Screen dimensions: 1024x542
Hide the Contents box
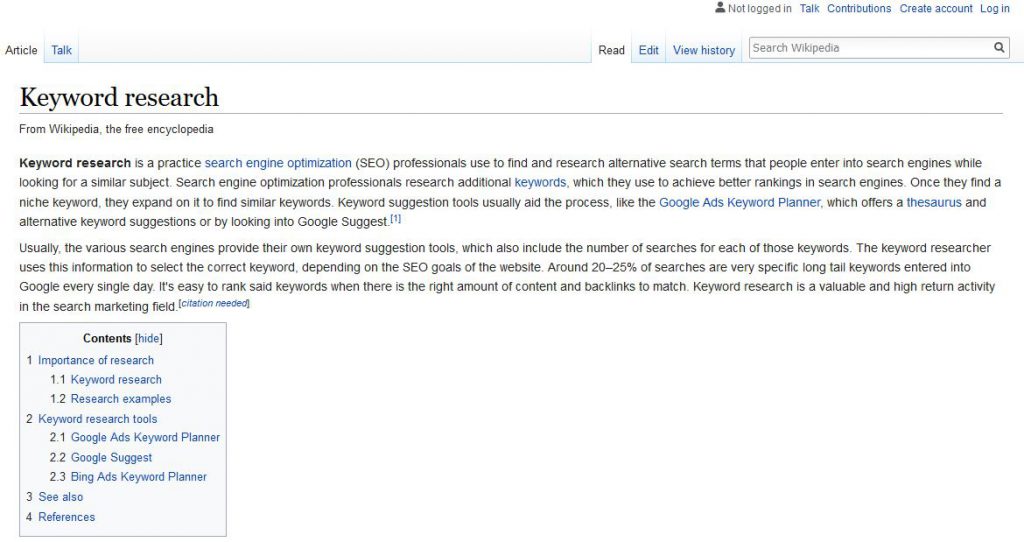coord(148,338)
